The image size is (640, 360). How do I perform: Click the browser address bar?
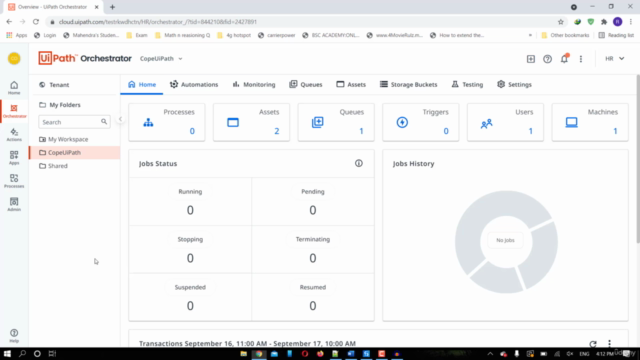302,22
